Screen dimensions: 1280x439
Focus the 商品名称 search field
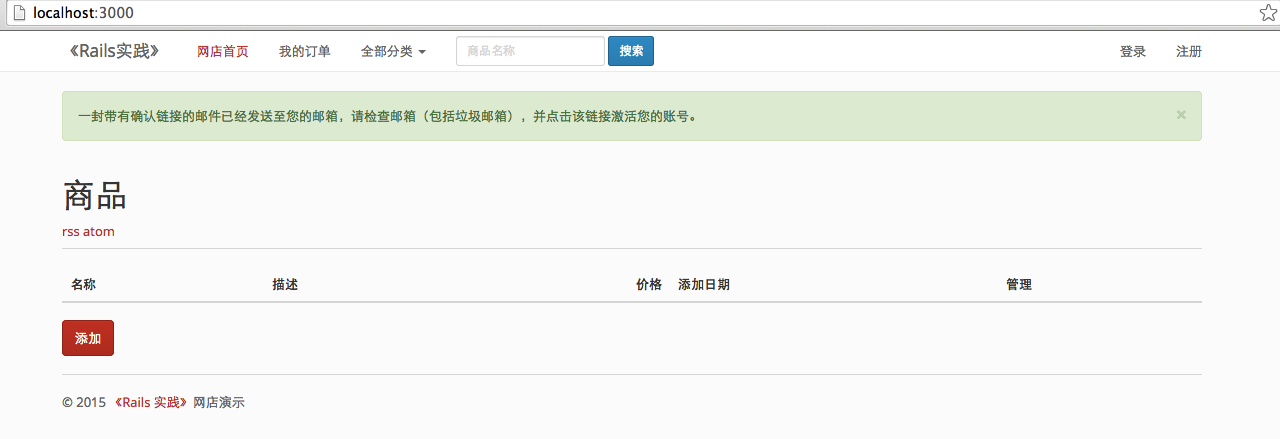coord(530,51)
